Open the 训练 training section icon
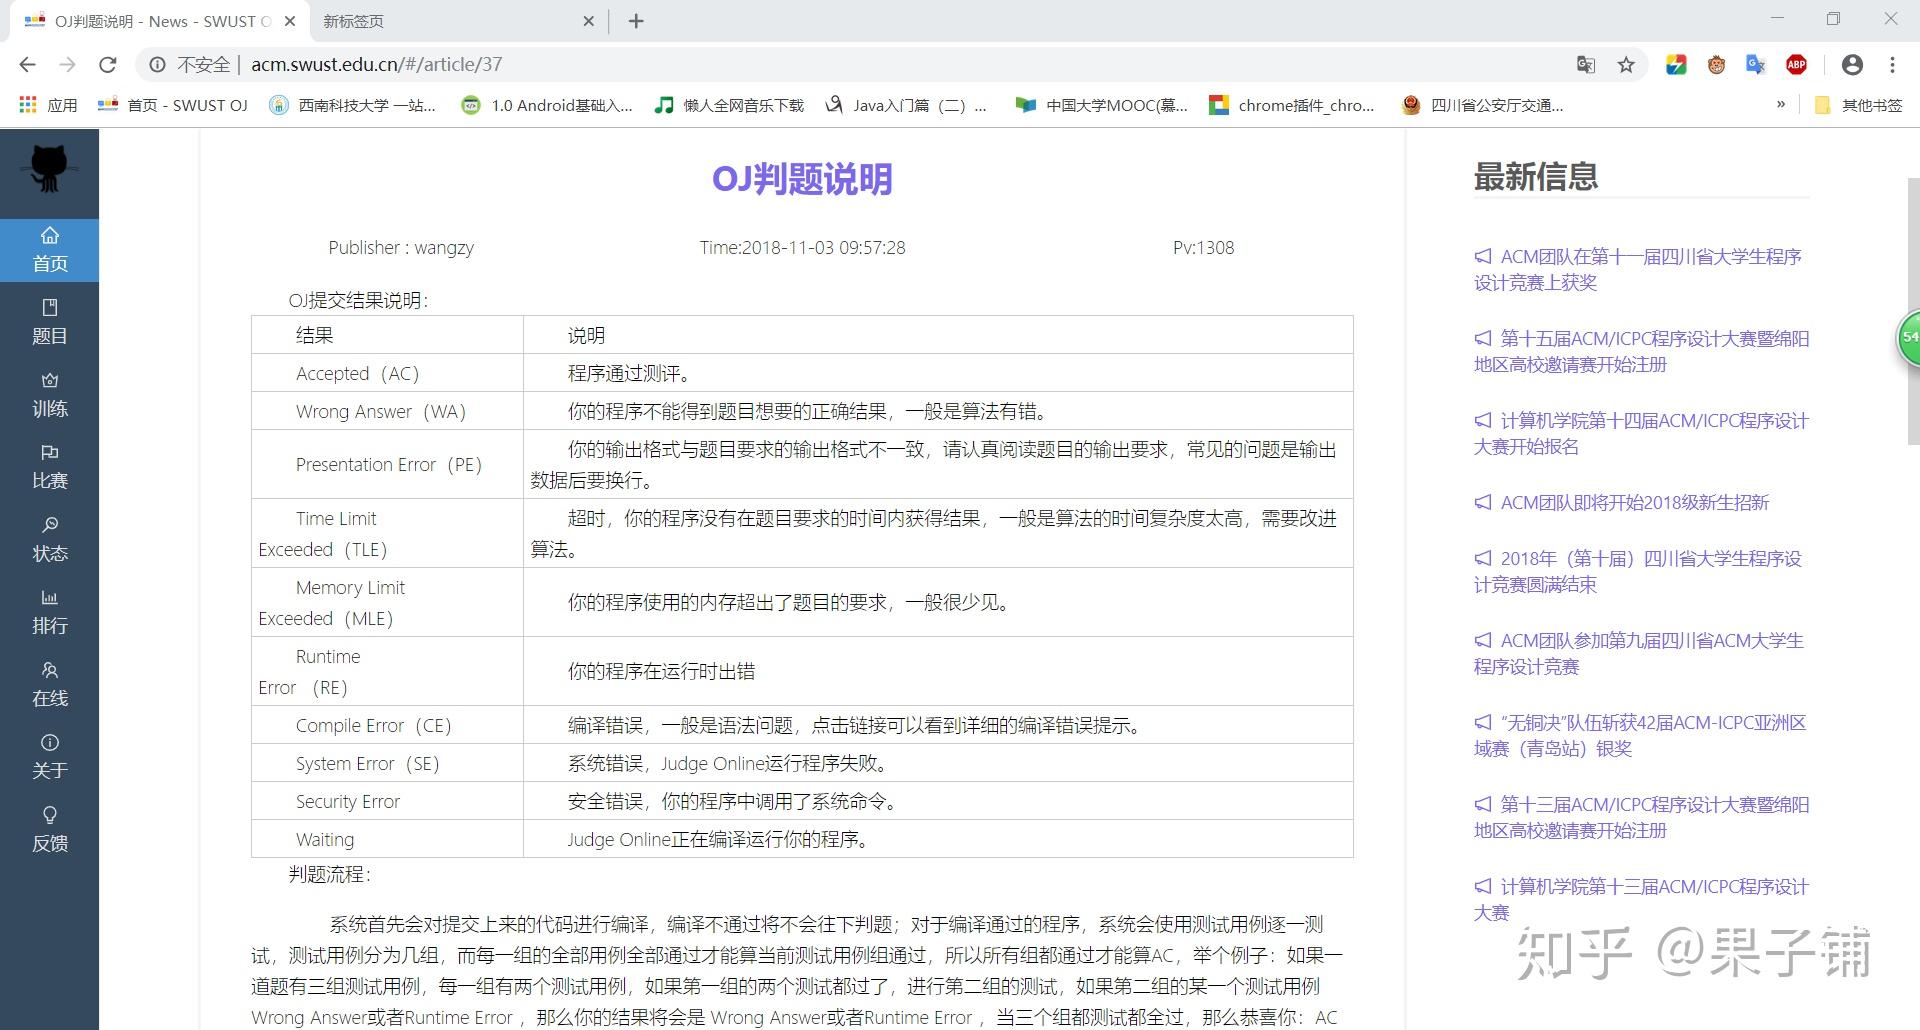Image resolution: width=1920 pixels, height=1030 pixels. 50,394
